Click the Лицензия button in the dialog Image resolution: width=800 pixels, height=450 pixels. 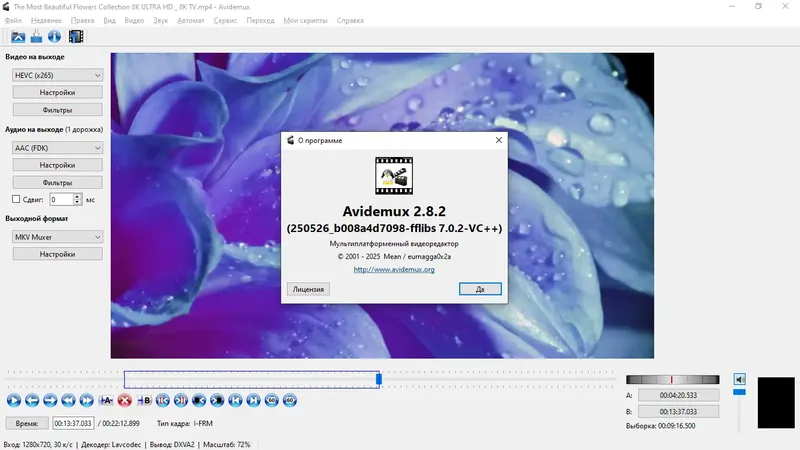tap(308, 289)
